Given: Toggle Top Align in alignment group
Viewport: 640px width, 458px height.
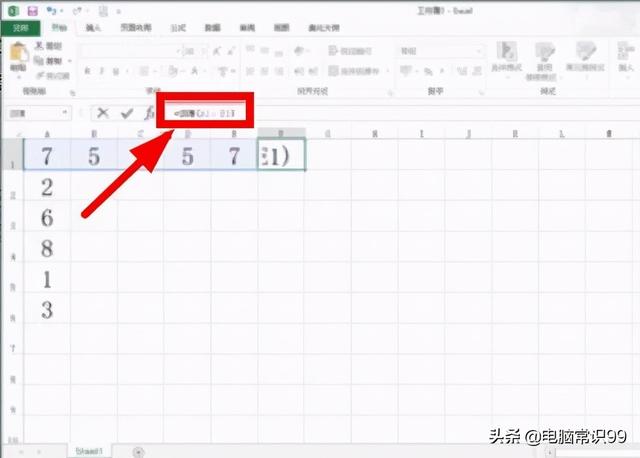Looking at the screenshot, I should [250, 50].
